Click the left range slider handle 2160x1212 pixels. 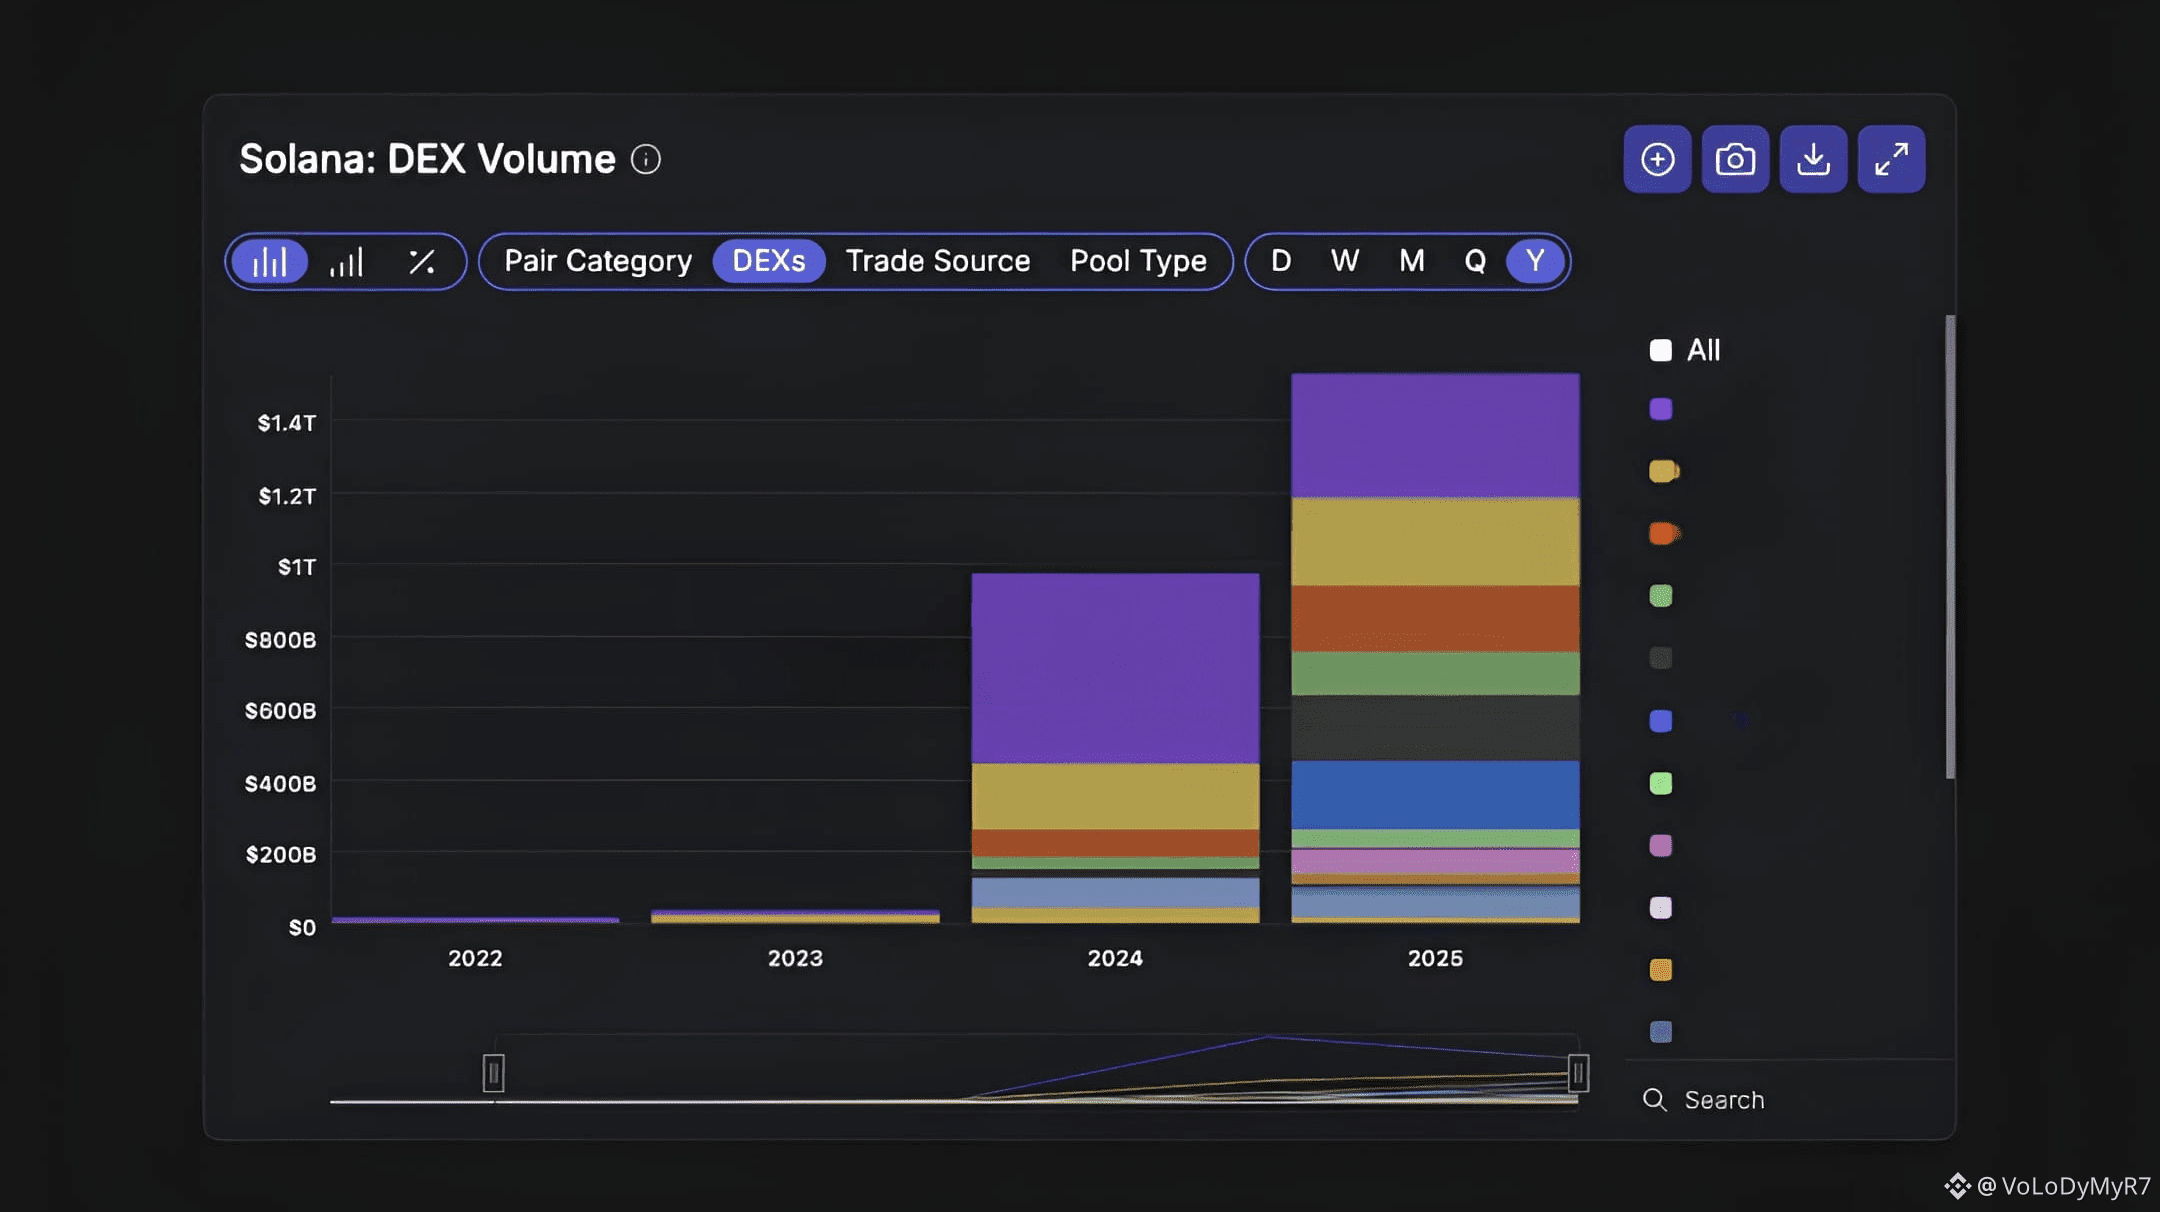[493, 1073]
